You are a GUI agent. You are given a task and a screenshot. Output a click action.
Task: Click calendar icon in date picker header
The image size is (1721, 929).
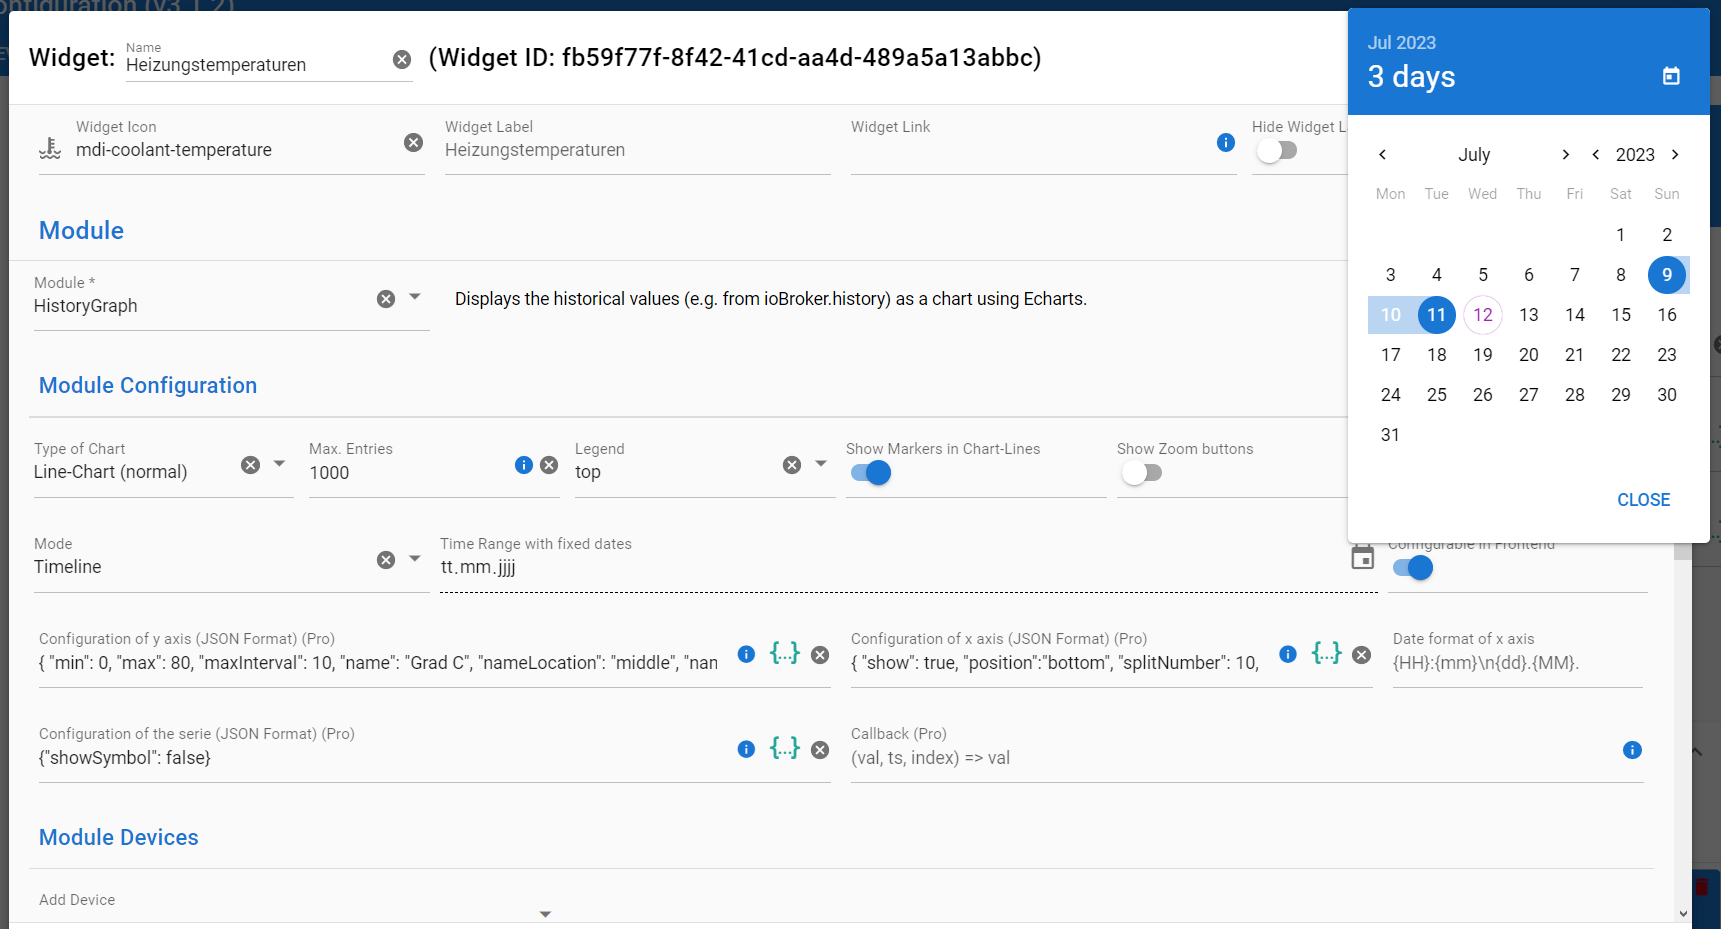[x=1671, y=76]
